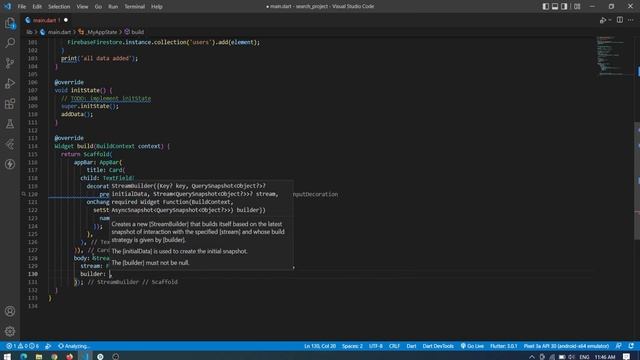Click the code action icon on line 120
This screenshot has width=640, height=360.
(24, 194)
